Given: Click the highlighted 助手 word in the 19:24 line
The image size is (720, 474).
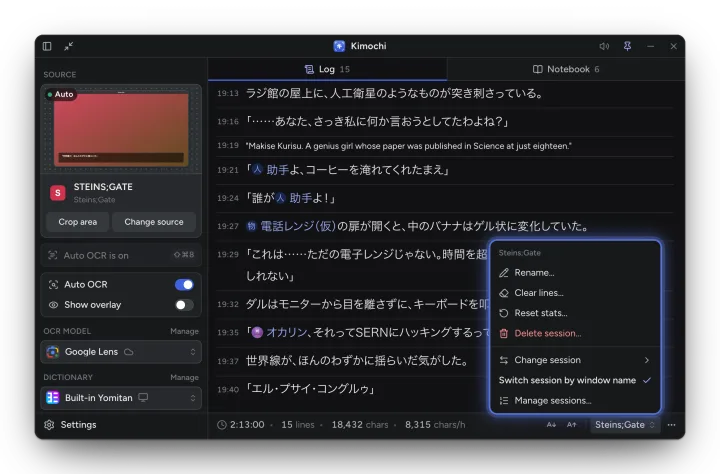Looking at the screenshot, I should (x=301, y=198).
